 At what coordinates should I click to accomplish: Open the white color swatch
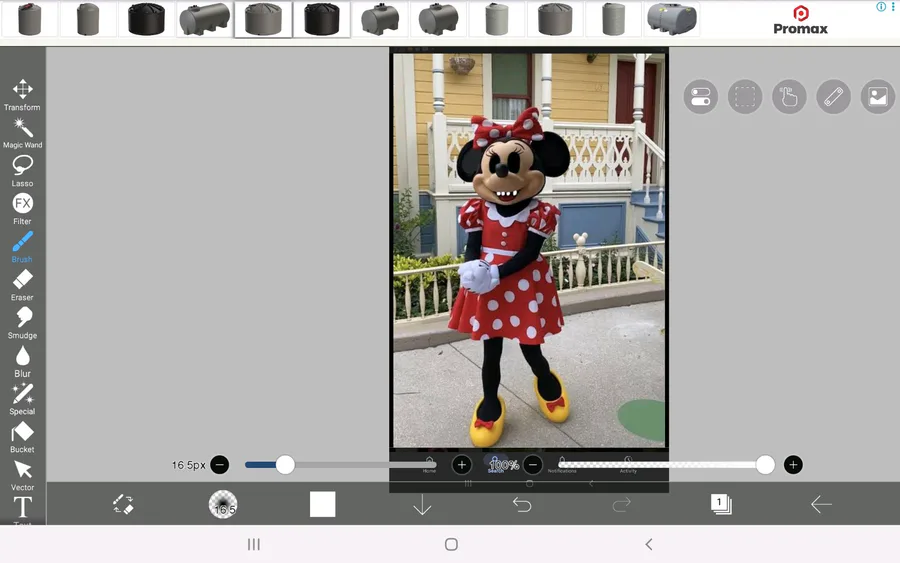pos(323,504)
